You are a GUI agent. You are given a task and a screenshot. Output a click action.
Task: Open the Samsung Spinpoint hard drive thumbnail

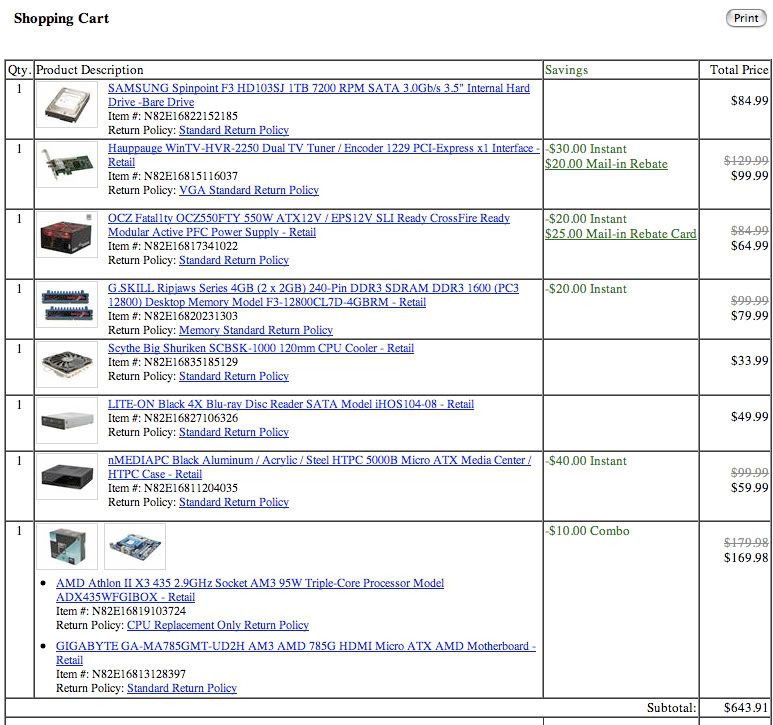point(67,104)
